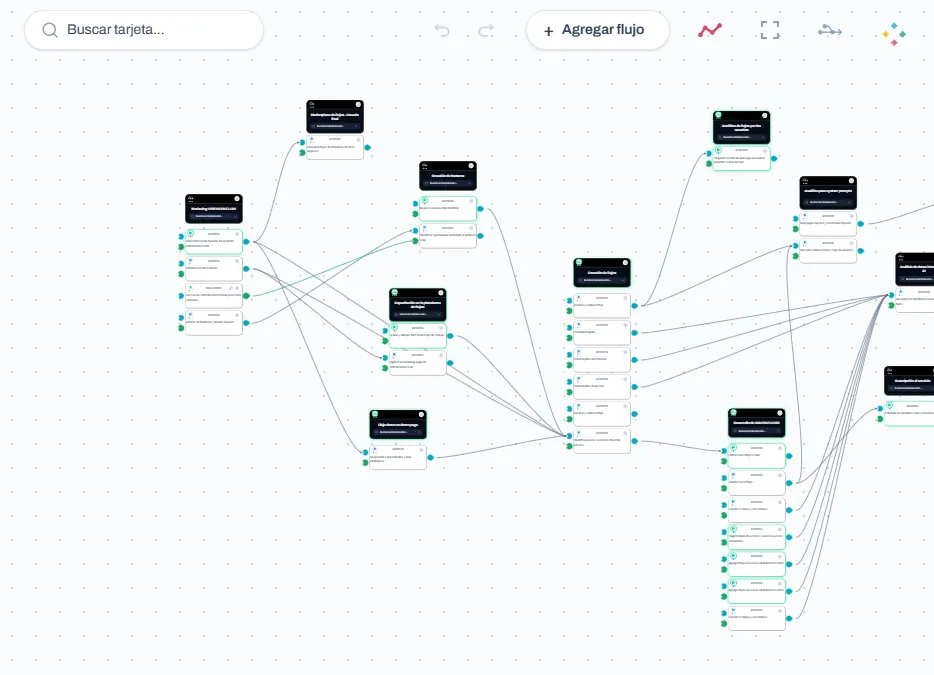934x675 pixels.
Task: Open search field inside 'Creación de banners' header
Action: coord(448,183)
